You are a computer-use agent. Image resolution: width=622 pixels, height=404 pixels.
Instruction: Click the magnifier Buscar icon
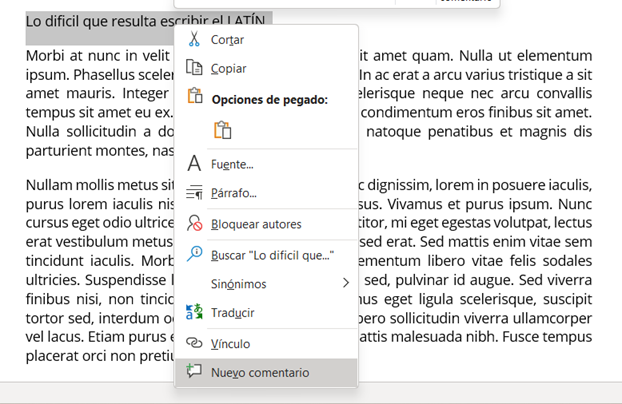coord(194,254)
